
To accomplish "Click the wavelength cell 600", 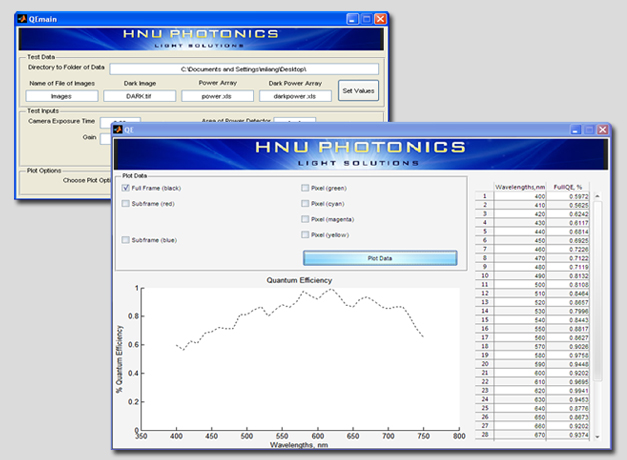I will tap(520, 373).
